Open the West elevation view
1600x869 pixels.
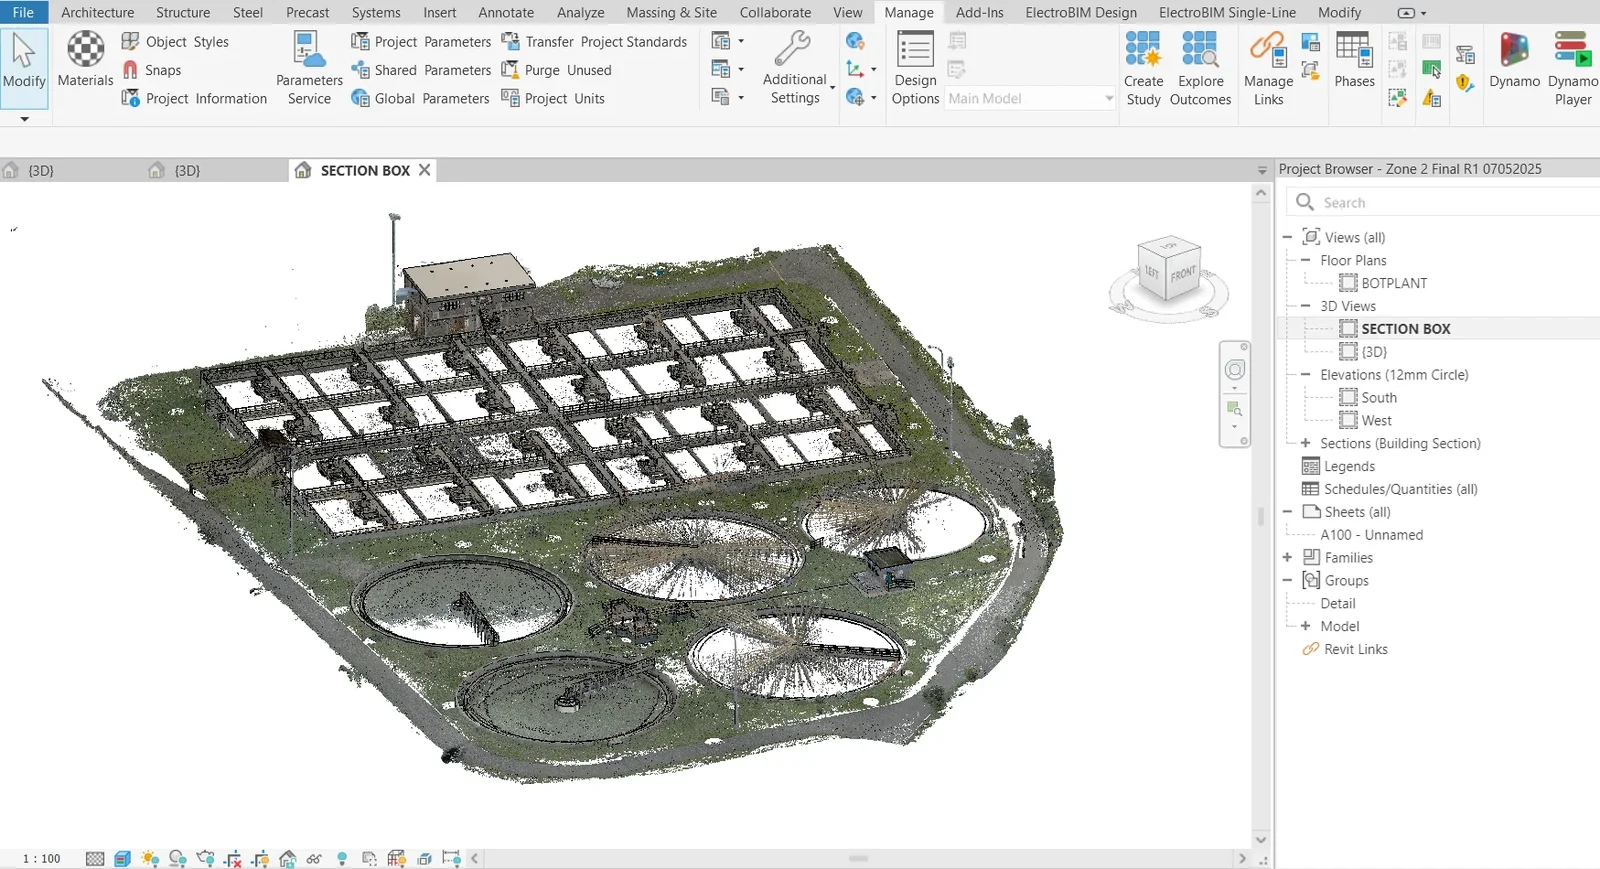pos(1376,420)
